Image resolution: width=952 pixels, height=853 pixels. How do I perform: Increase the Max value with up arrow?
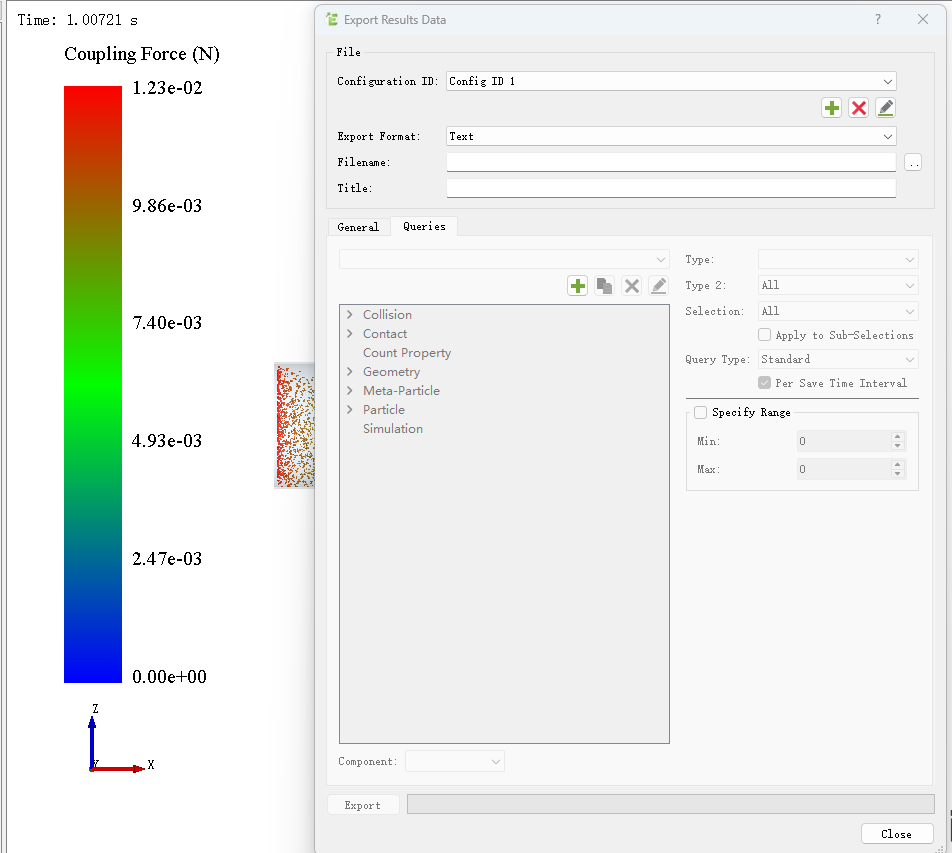tap(898, 464)
